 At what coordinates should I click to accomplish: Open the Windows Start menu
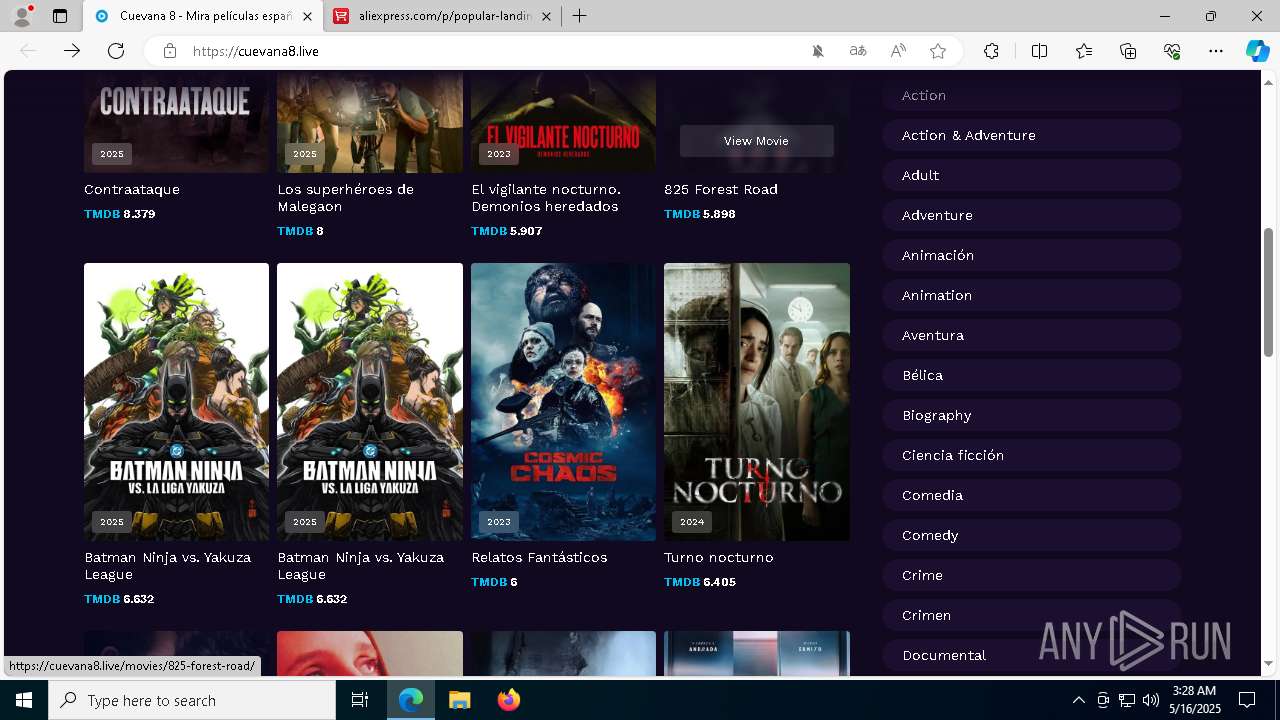coord(24,700)
